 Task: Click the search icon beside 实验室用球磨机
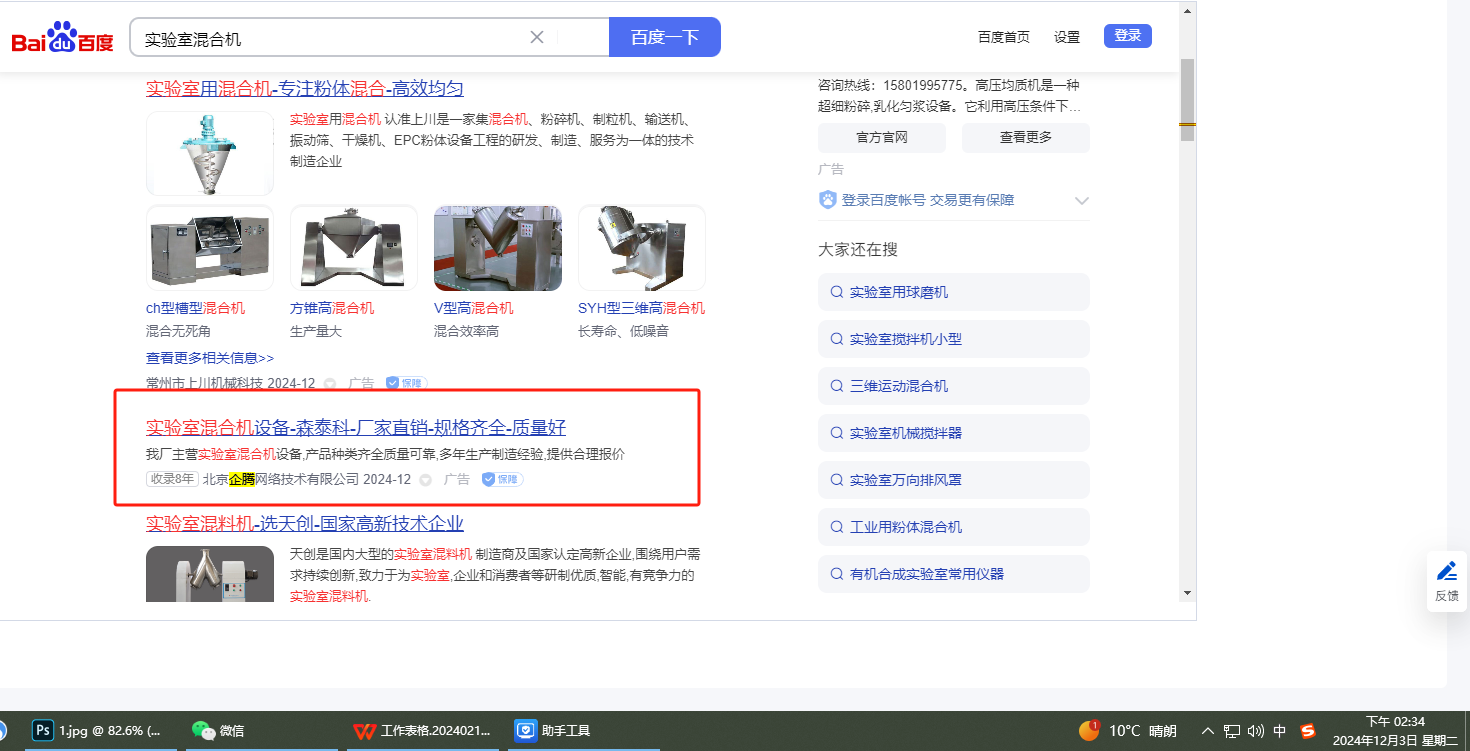(836, 292)
